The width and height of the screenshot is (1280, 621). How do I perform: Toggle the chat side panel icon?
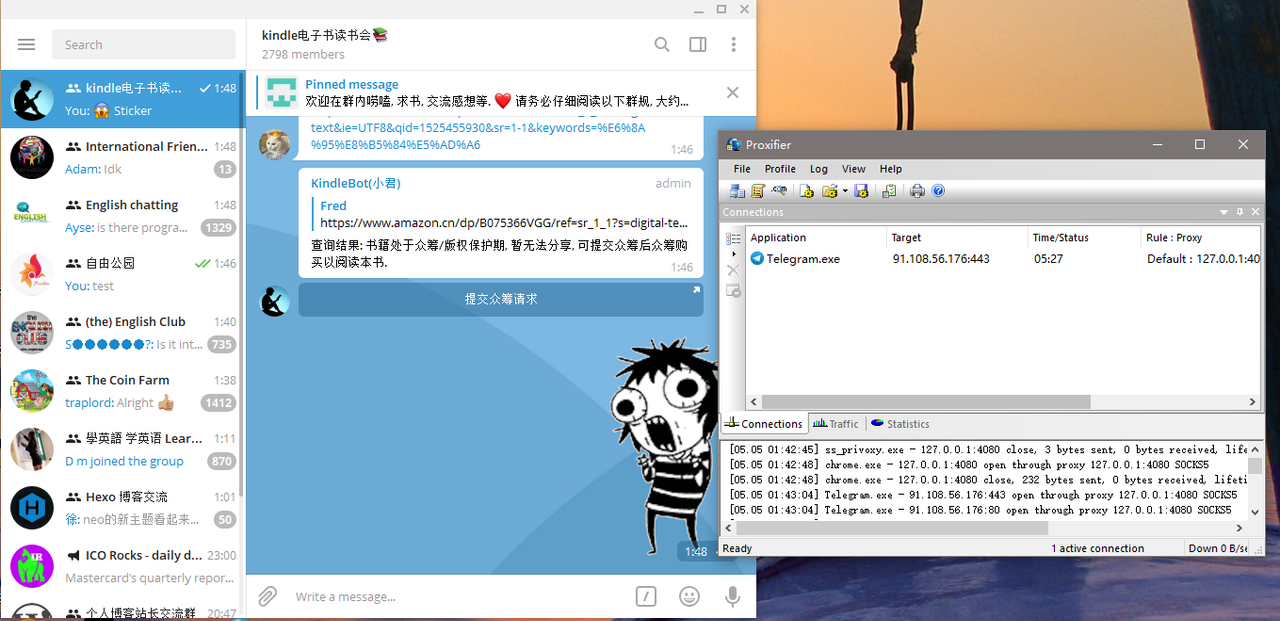point(698,44)
